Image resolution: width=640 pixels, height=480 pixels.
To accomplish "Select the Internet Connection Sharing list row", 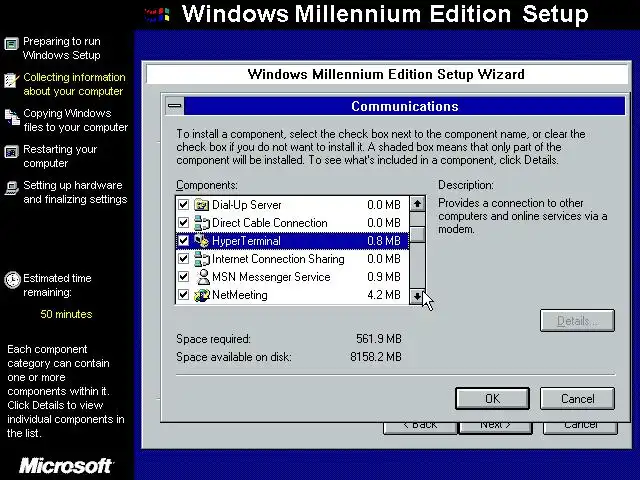I will point(292,259).
